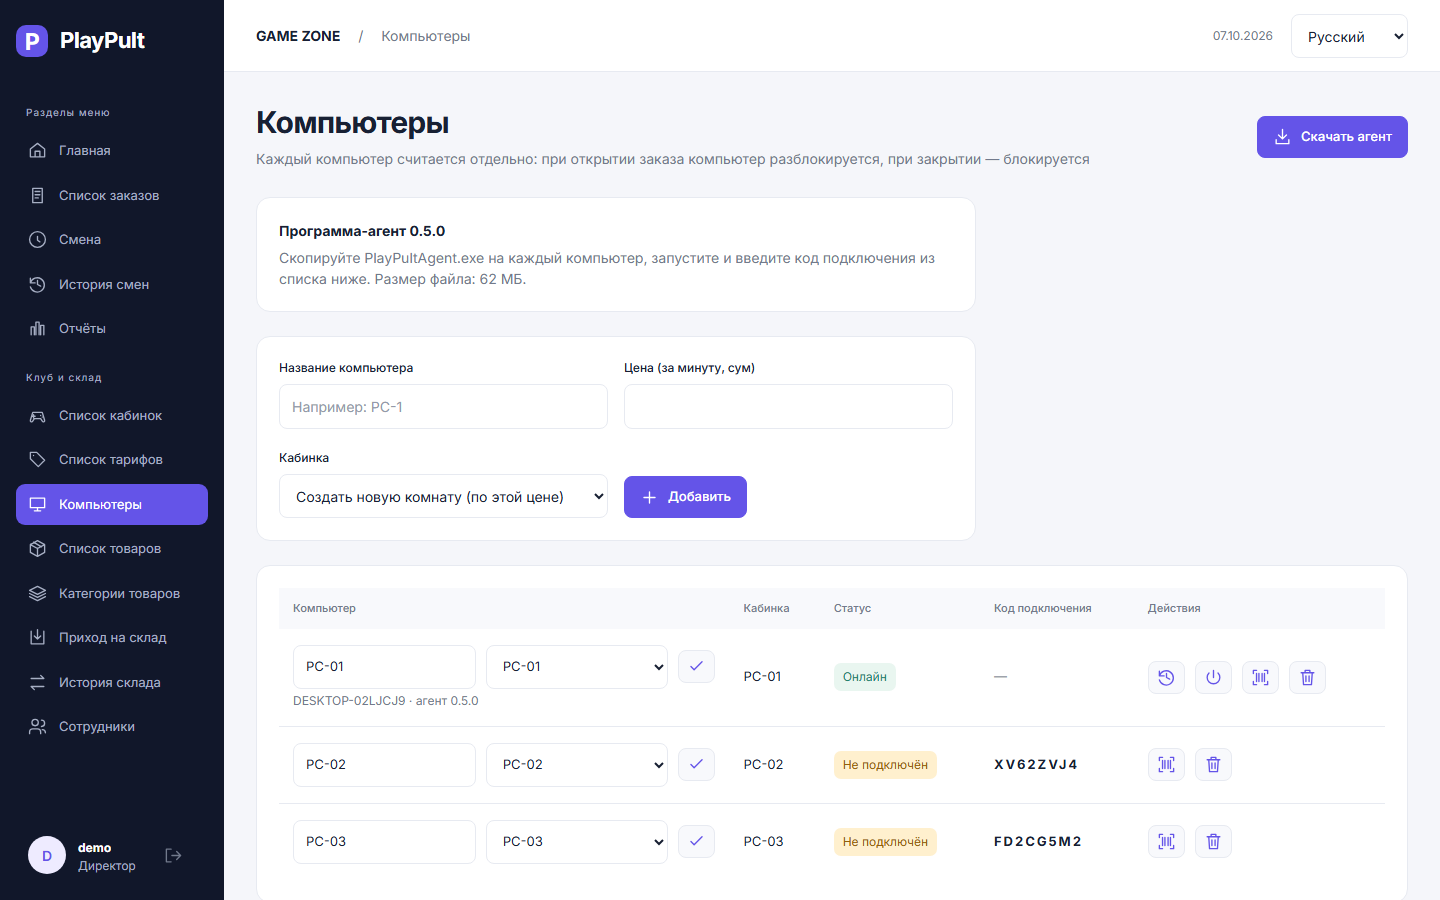Click the power icon for PC-01
This screenshot has height=900, width=1440.
[1213, 677]
